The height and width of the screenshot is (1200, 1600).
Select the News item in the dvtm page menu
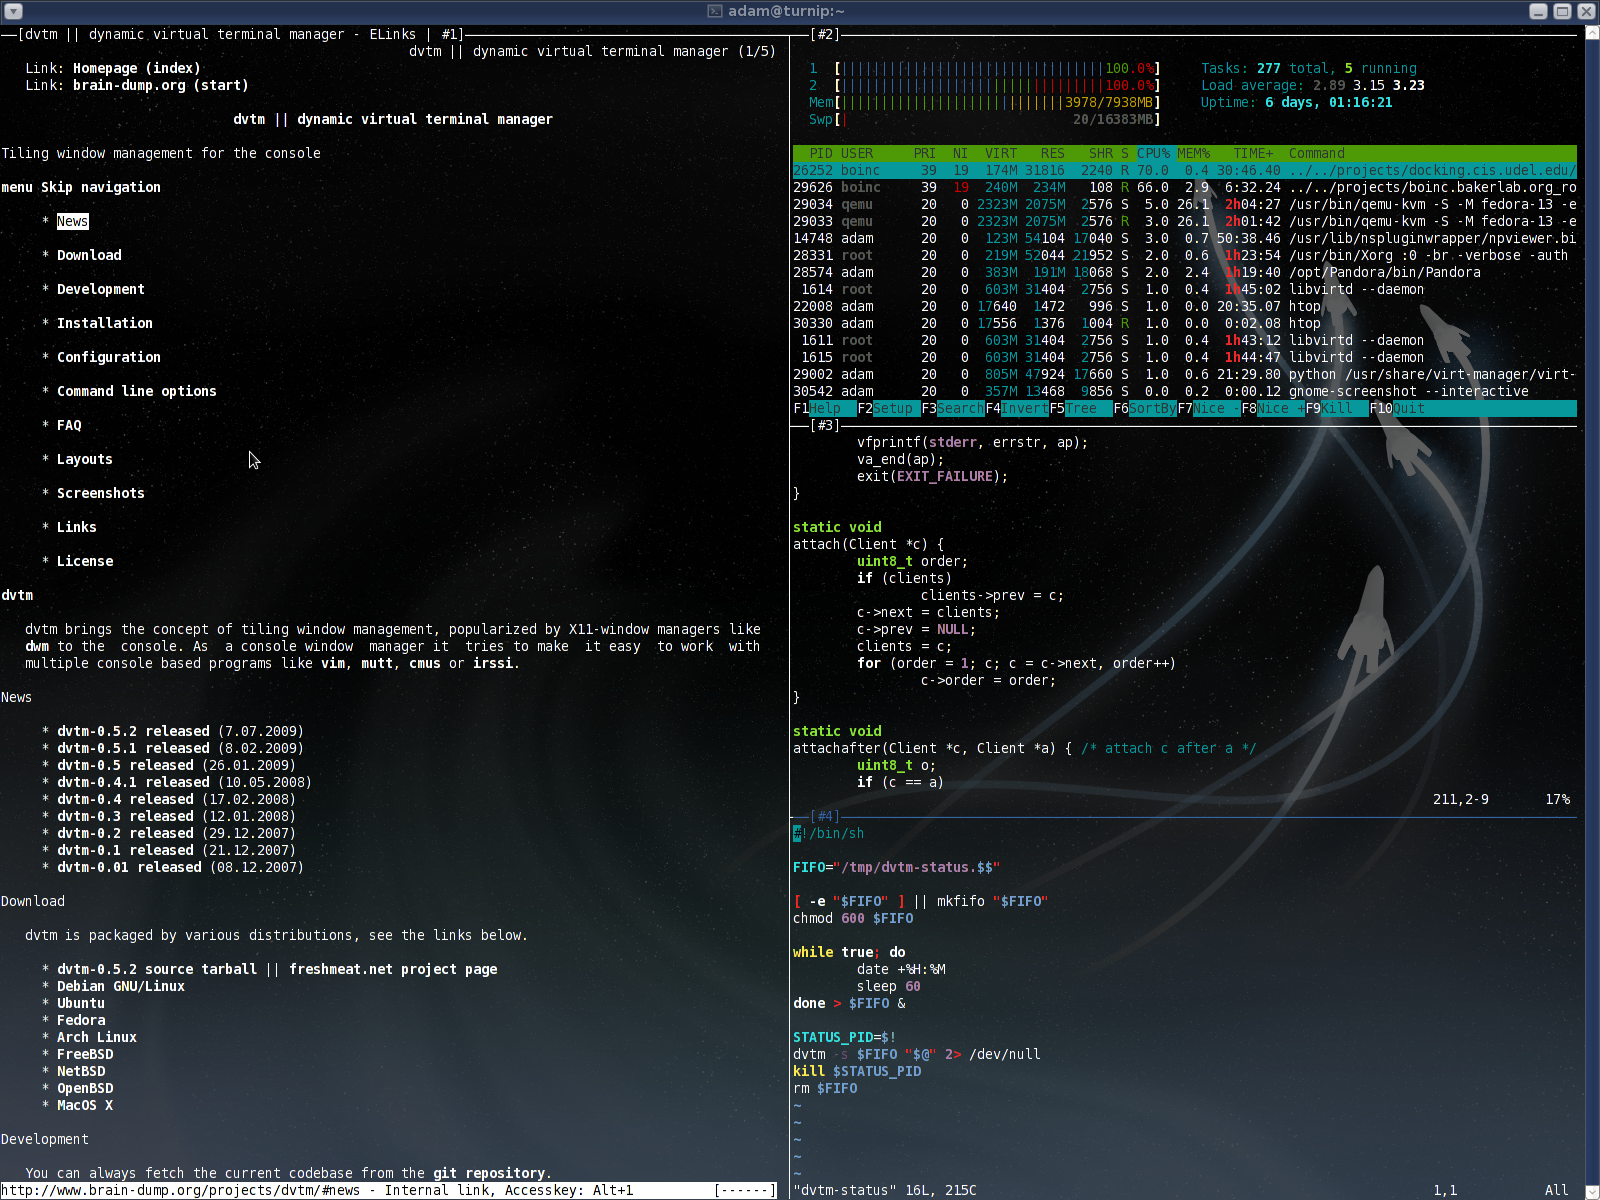pos(72,221)
